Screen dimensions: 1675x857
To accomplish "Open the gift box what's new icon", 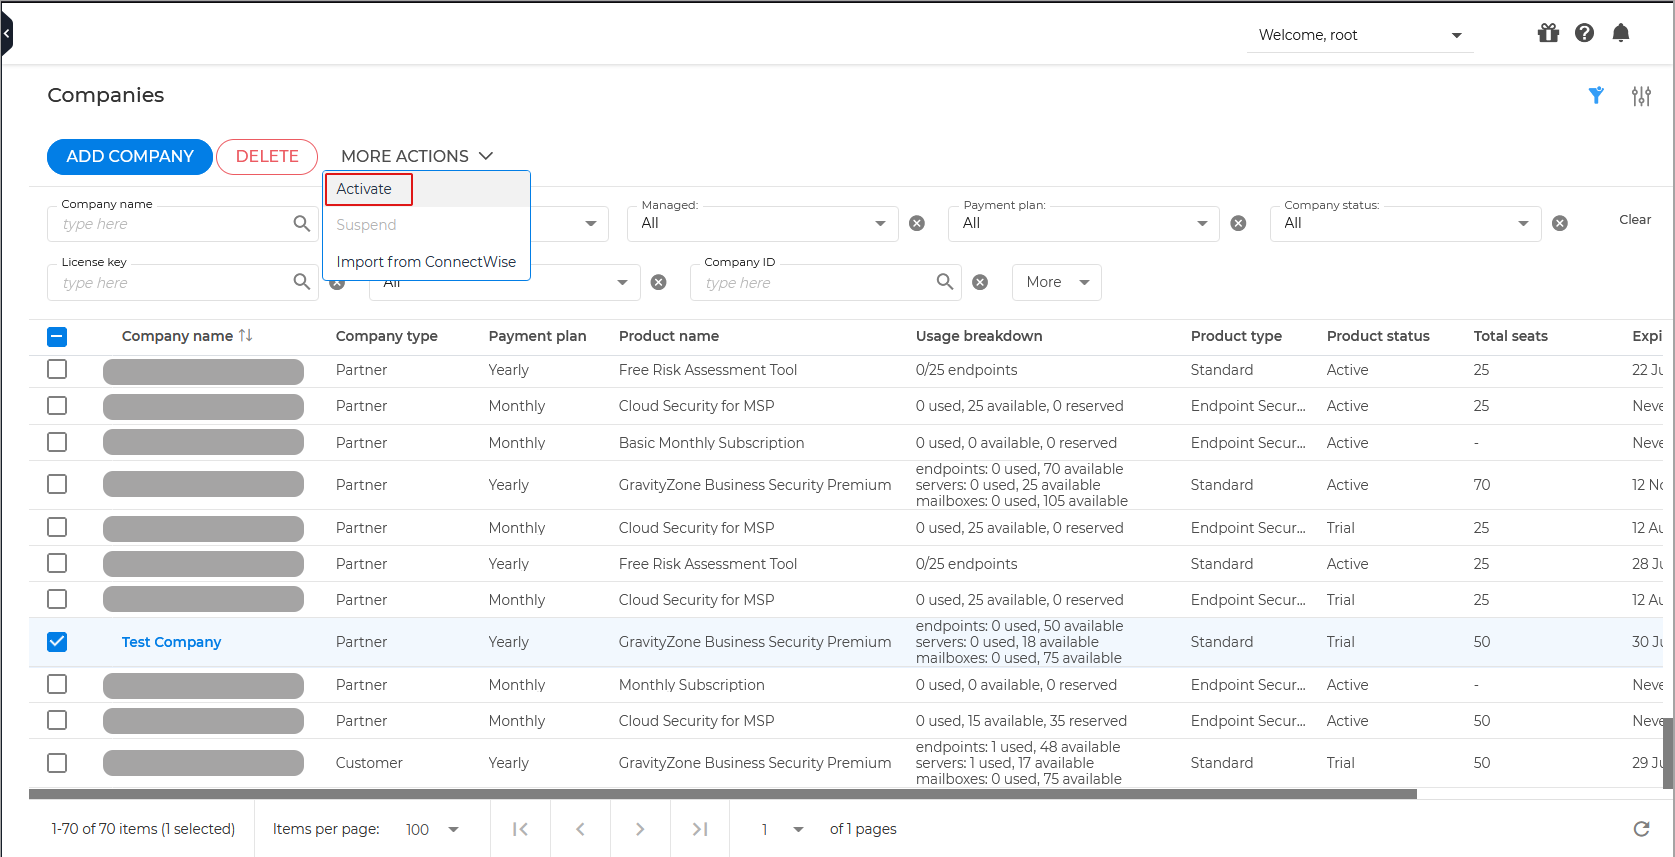I will point(1548,33).
